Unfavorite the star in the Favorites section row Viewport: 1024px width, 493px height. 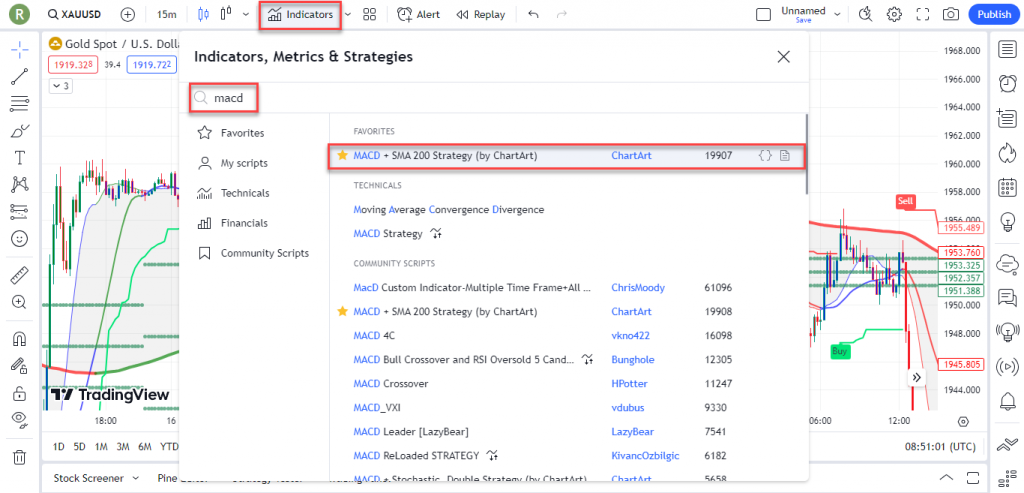click(342, 155)
